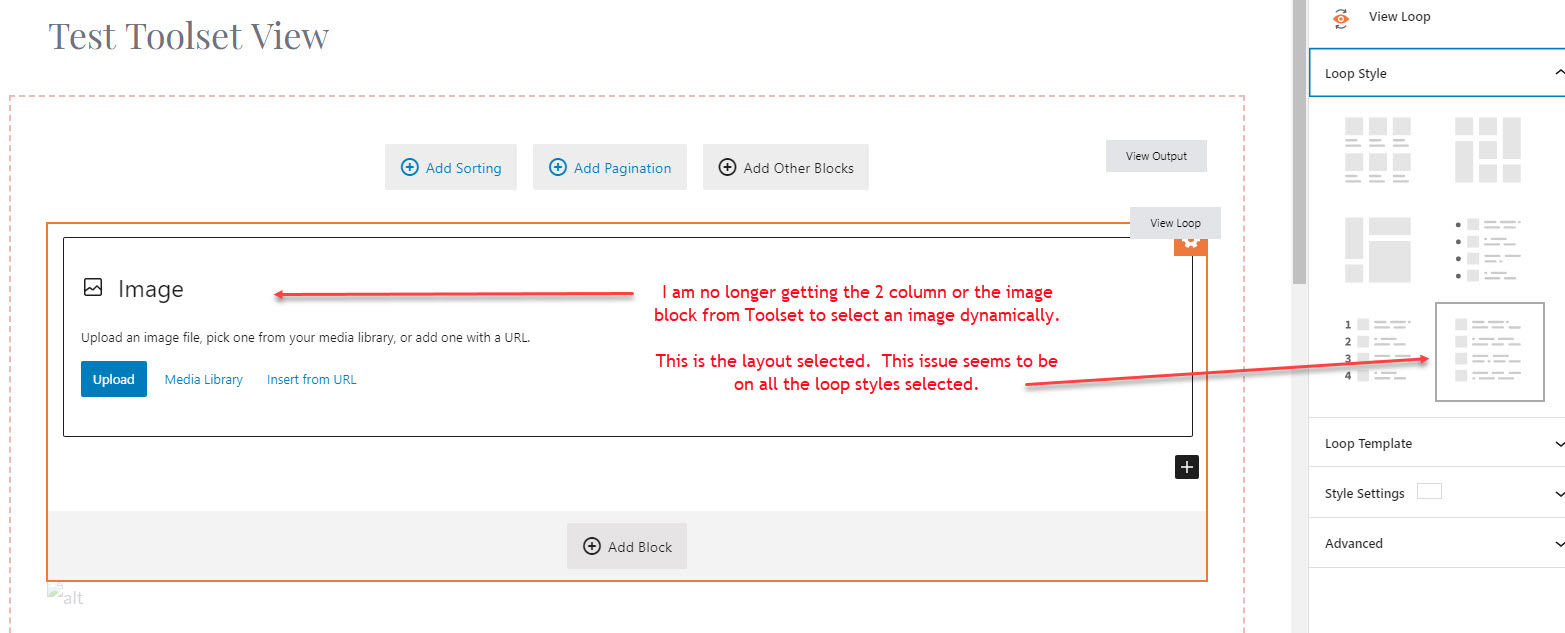Select the unformatted list loop style

click(x=1490, y=351)
